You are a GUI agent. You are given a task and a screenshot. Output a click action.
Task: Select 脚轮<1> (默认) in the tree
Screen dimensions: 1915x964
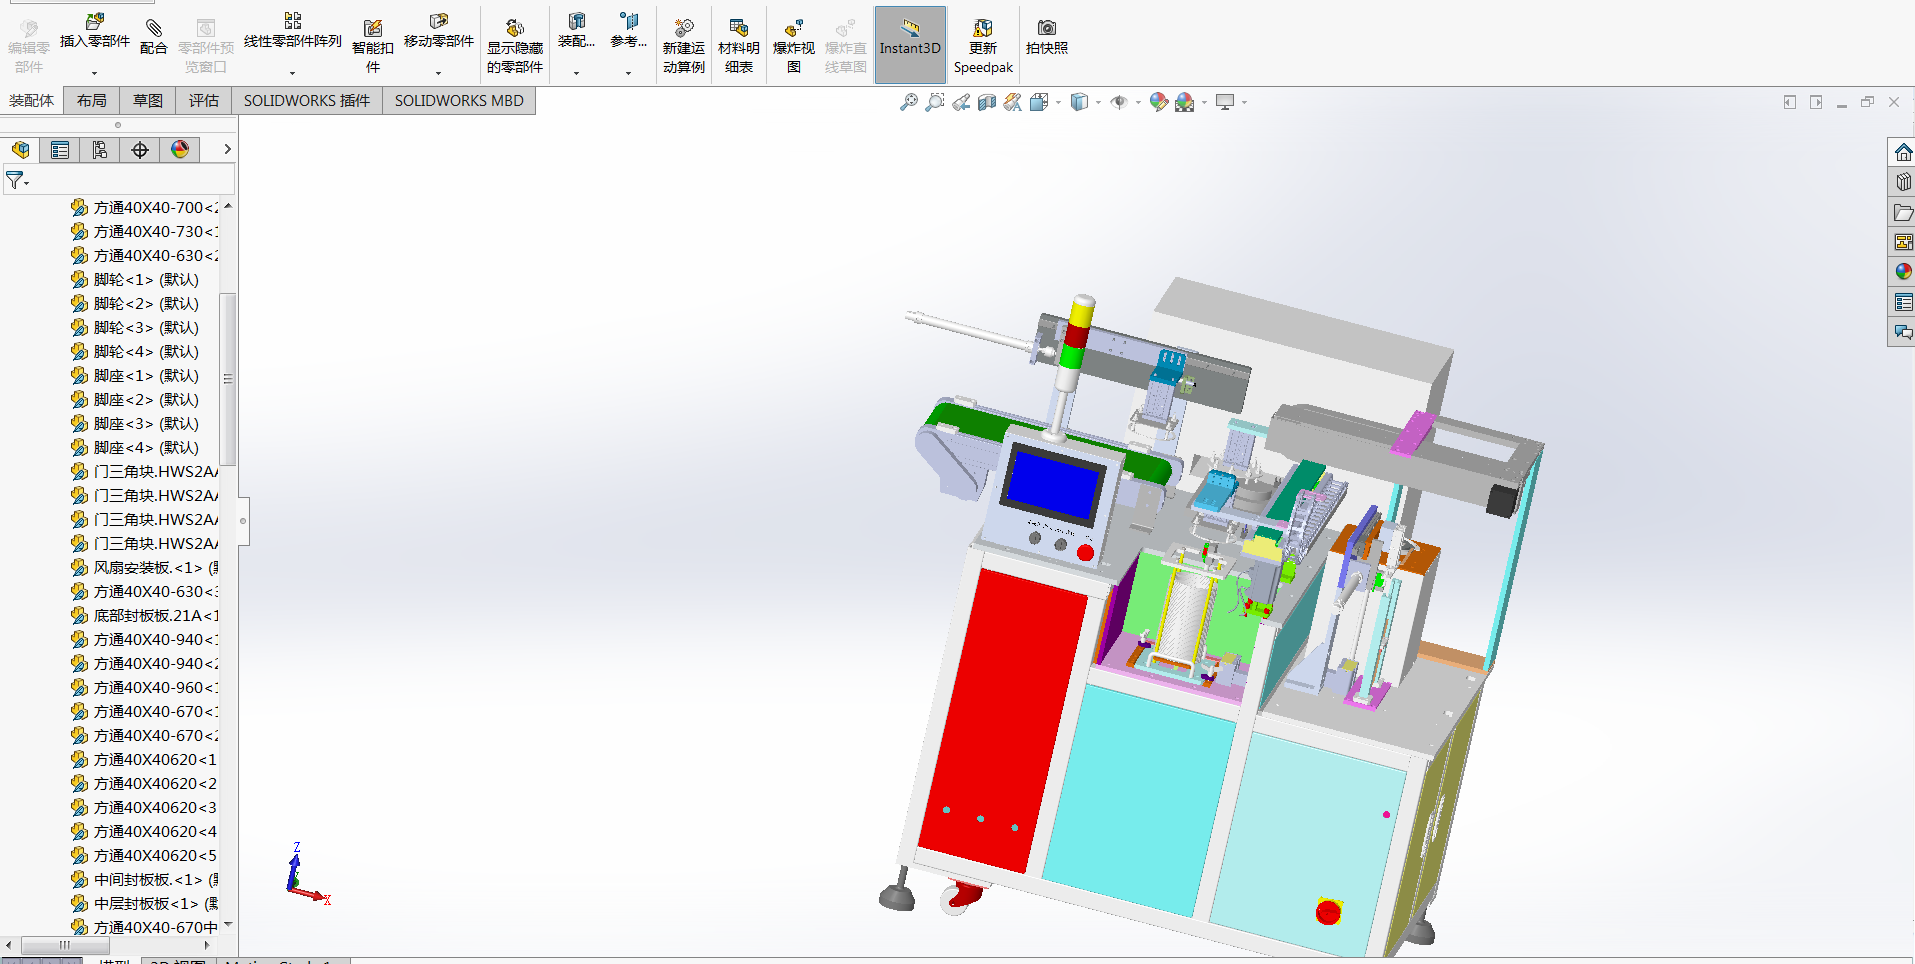click(135, 280)
